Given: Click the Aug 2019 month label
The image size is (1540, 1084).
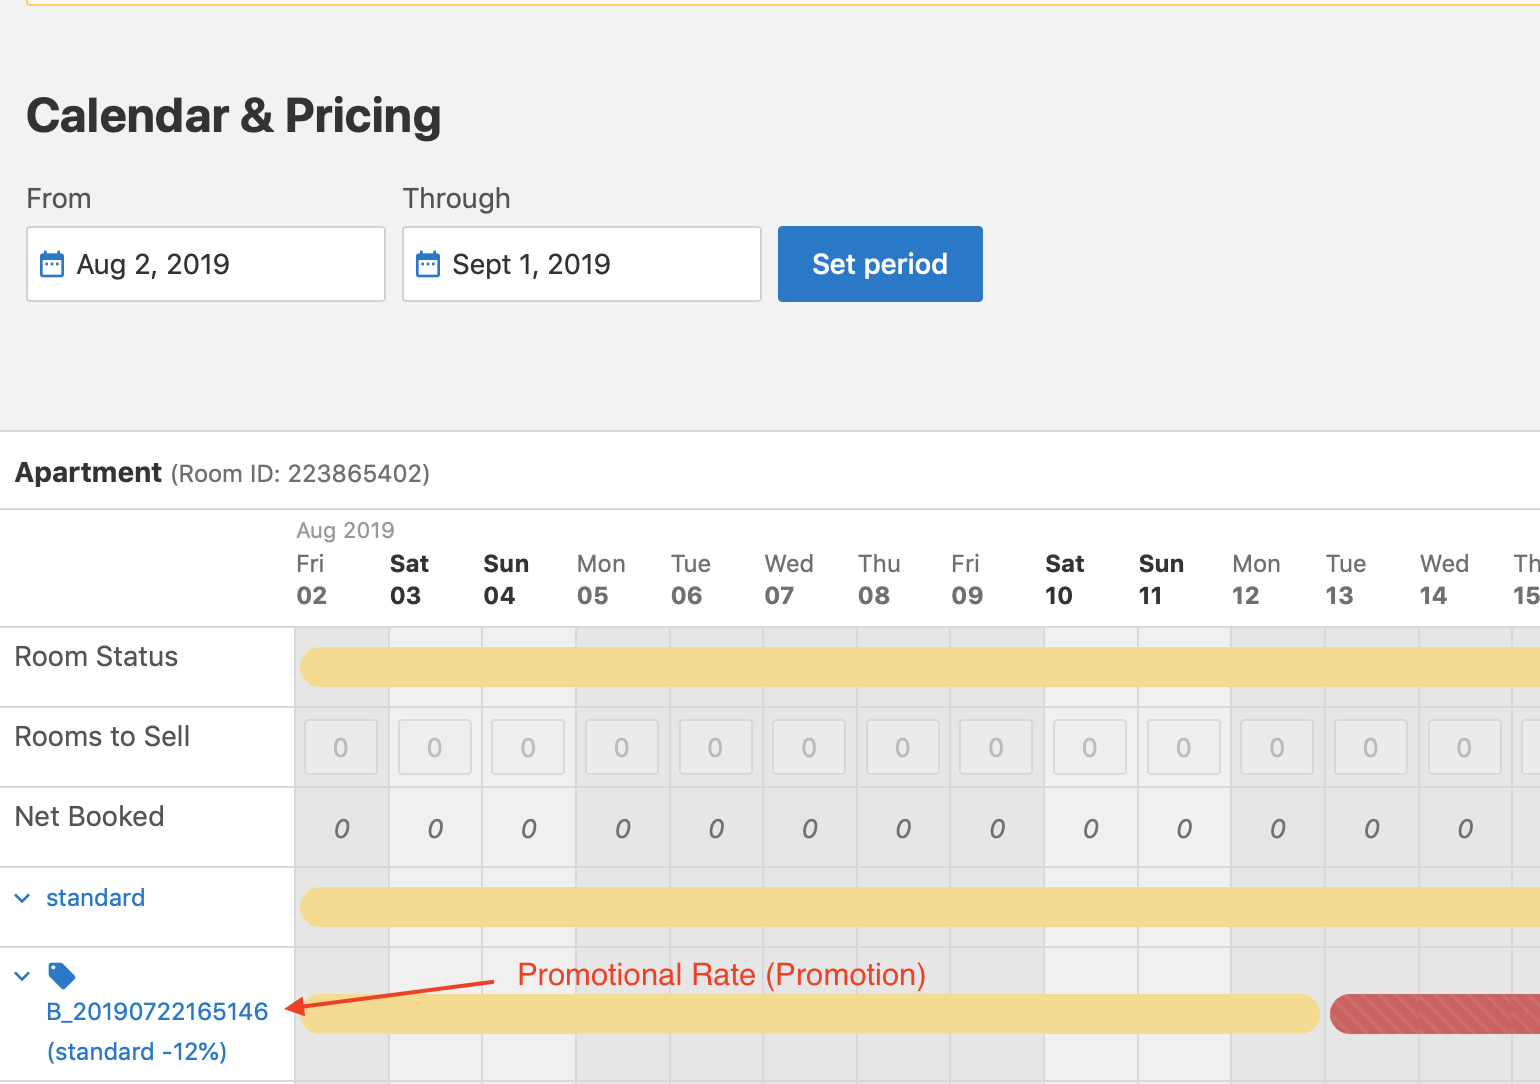Looking at the screenshot, I should [345, 530].
